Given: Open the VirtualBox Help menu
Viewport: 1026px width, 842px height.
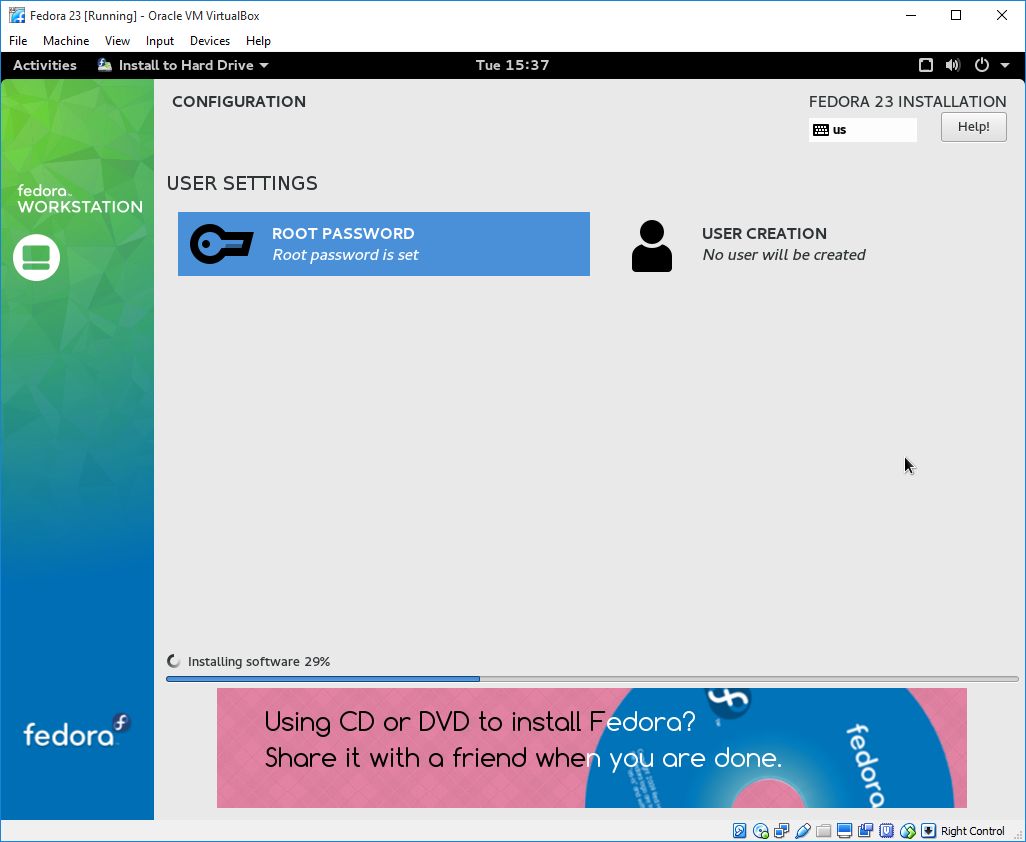Looking at the screenshot, I should (x=258, y=41).
